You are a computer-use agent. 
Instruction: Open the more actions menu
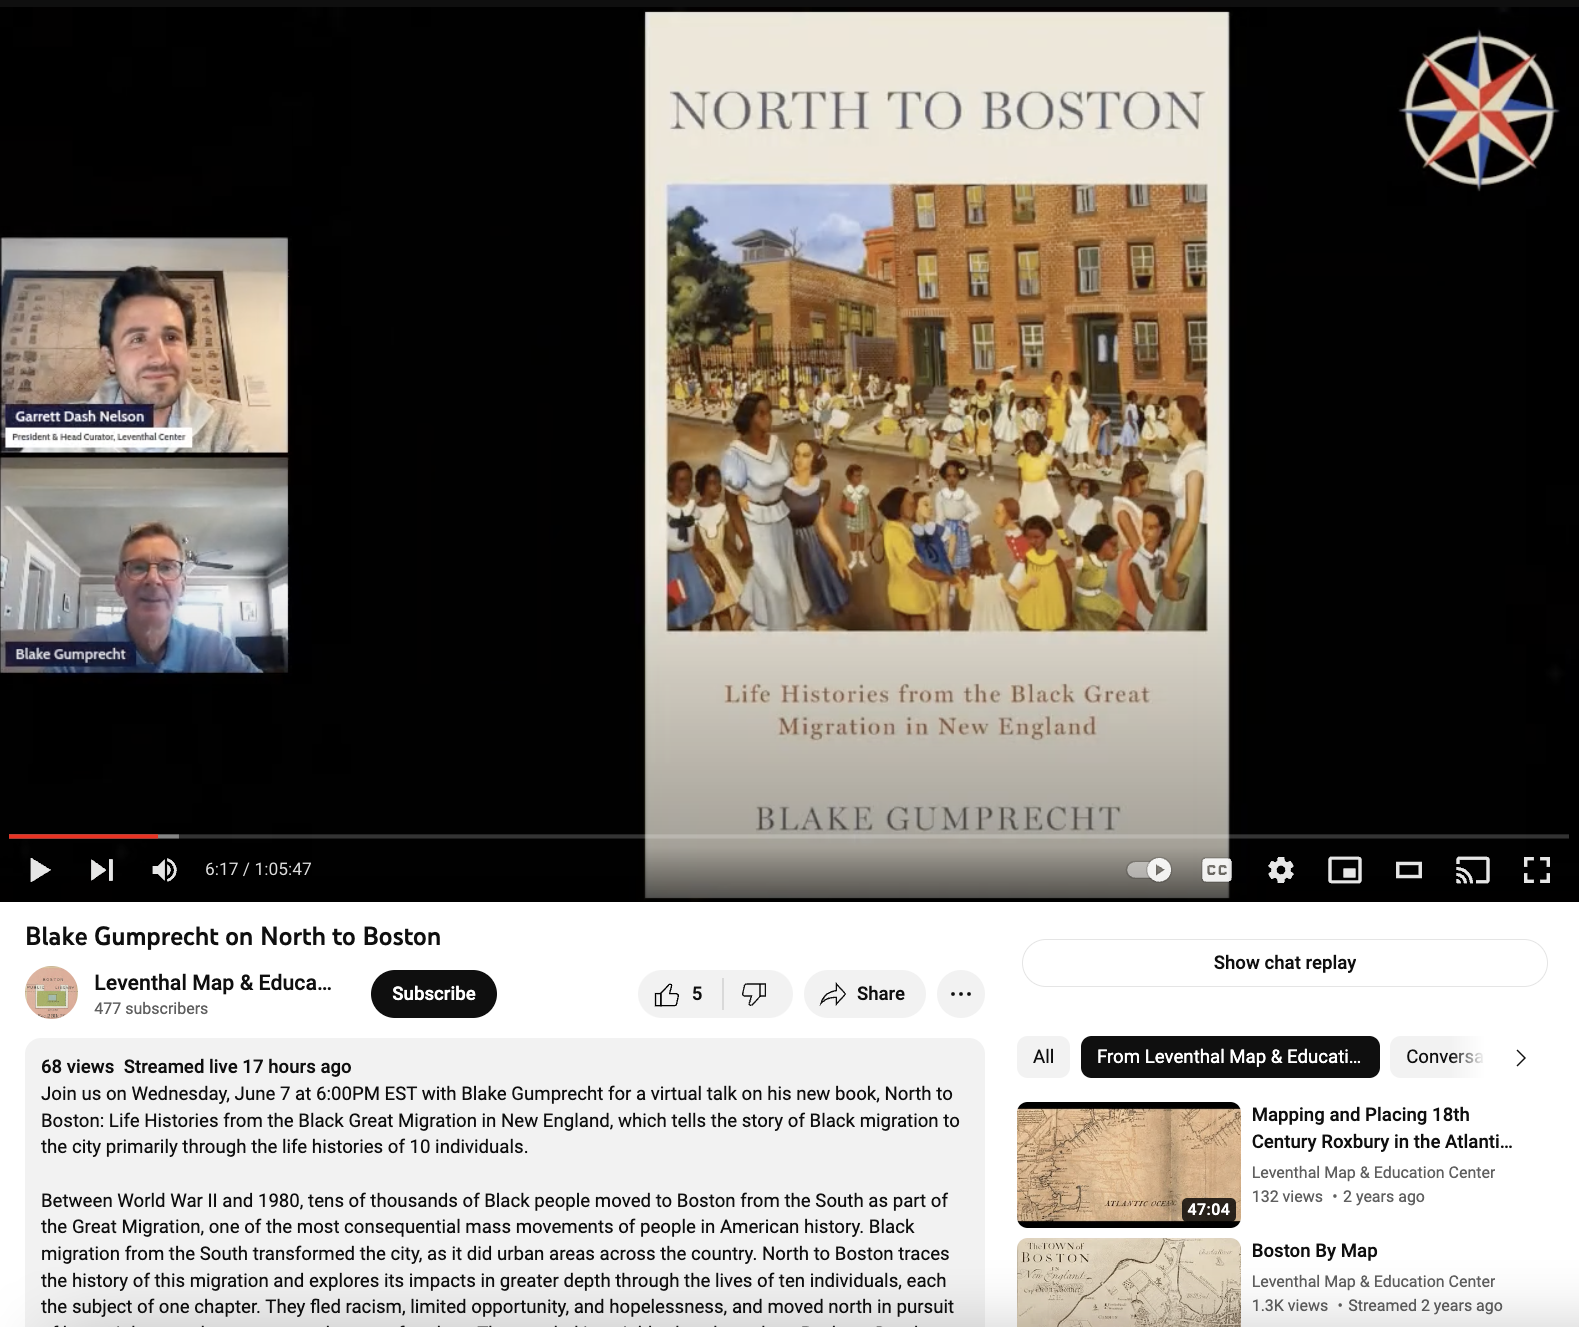(961, 994)
